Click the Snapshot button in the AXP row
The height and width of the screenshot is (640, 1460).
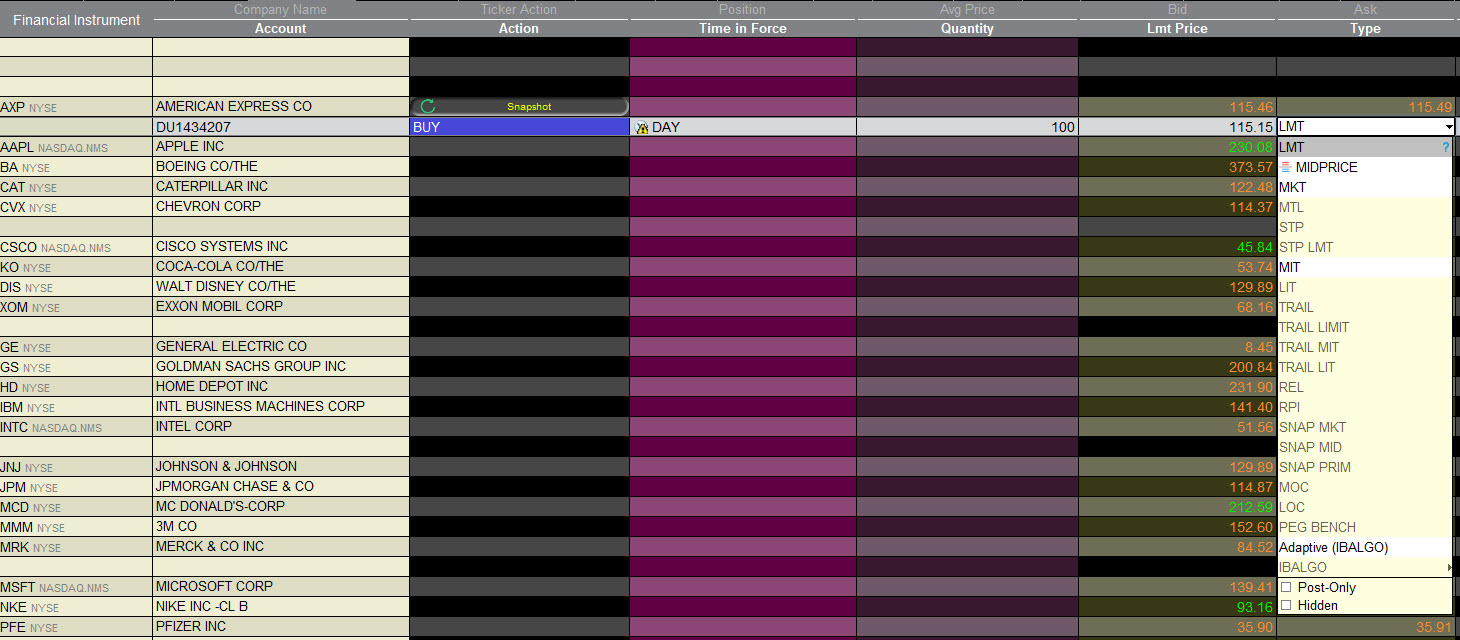click(520, 106)
